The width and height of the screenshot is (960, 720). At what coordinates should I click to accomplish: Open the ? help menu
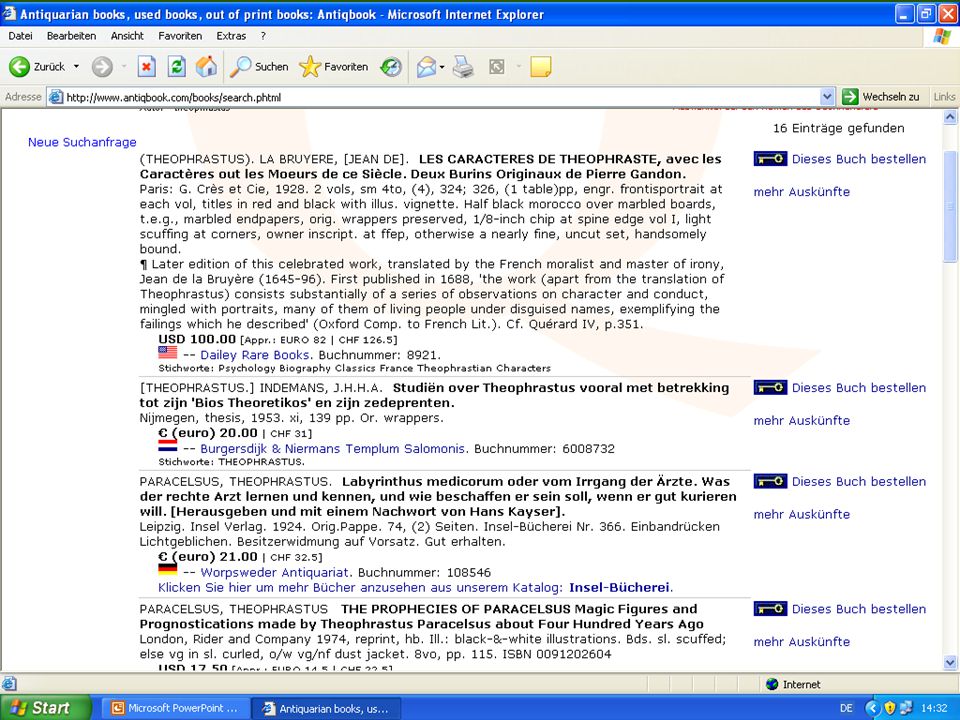(263, 36)
